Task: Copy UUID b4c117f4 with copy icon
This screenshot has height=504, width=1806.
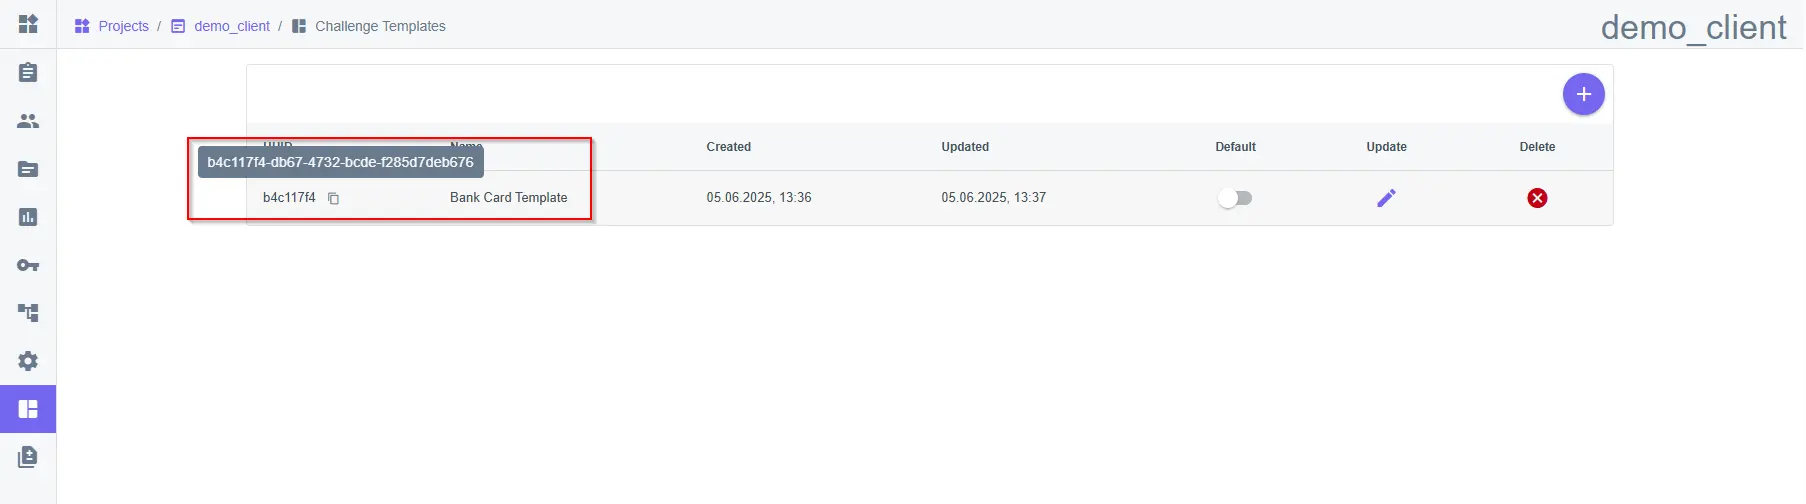Action: pyautogui.click(x=334, y=198)
